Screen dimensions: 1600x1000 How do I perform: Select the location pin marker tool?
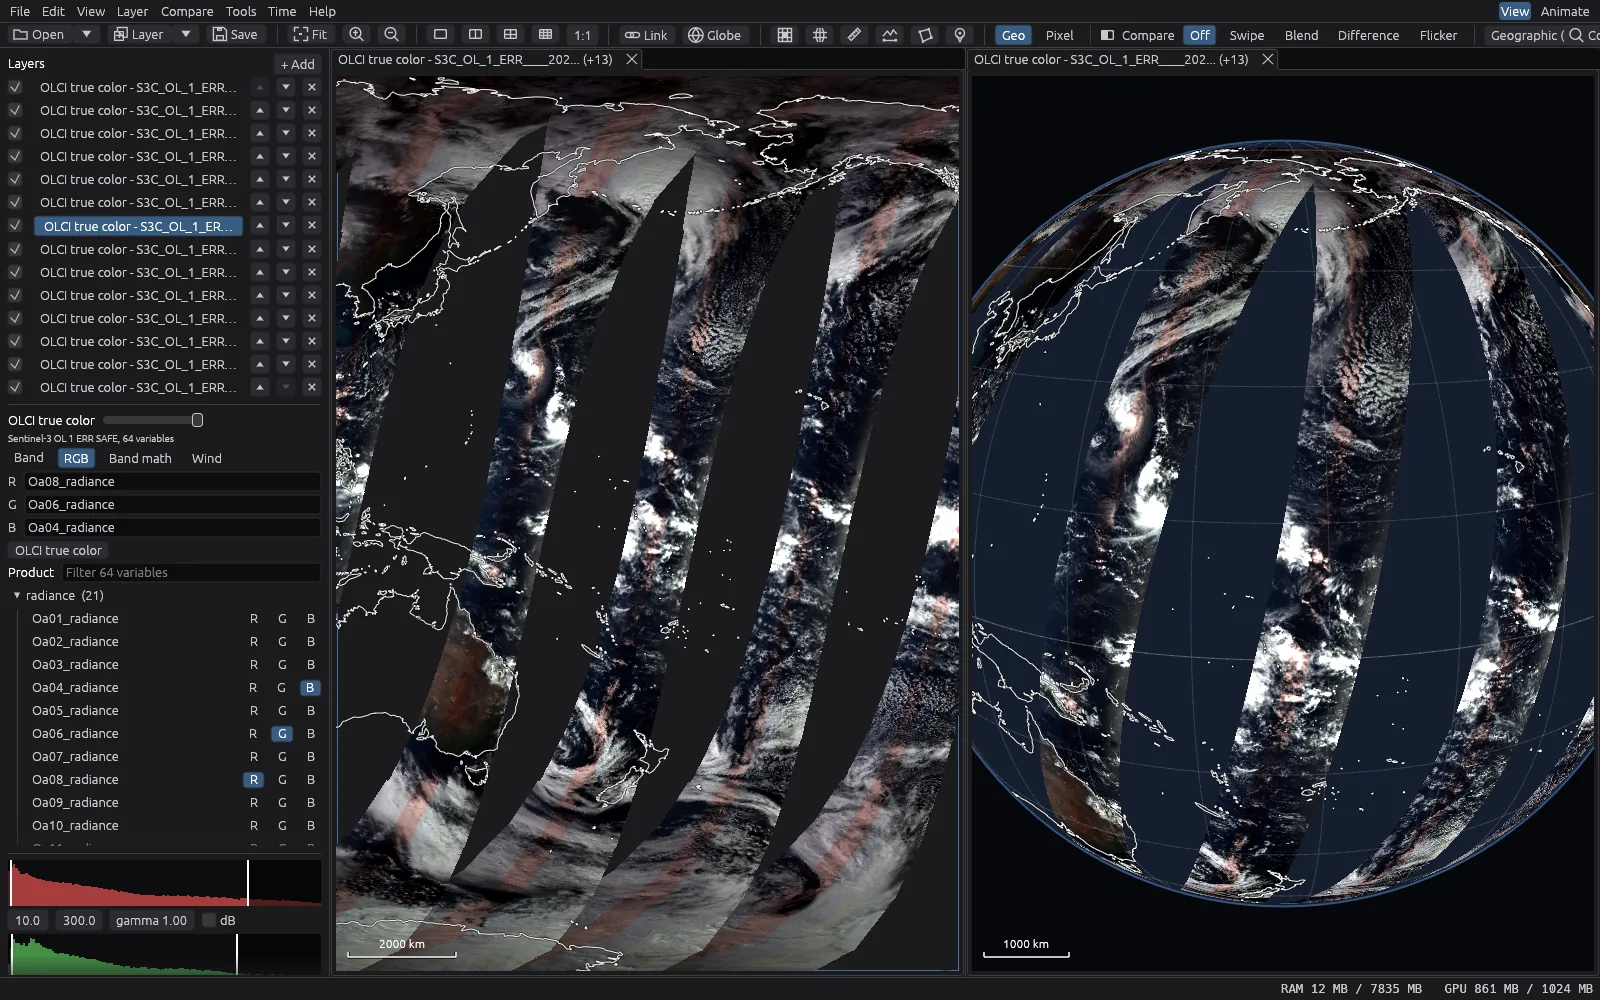coord(960,35)
